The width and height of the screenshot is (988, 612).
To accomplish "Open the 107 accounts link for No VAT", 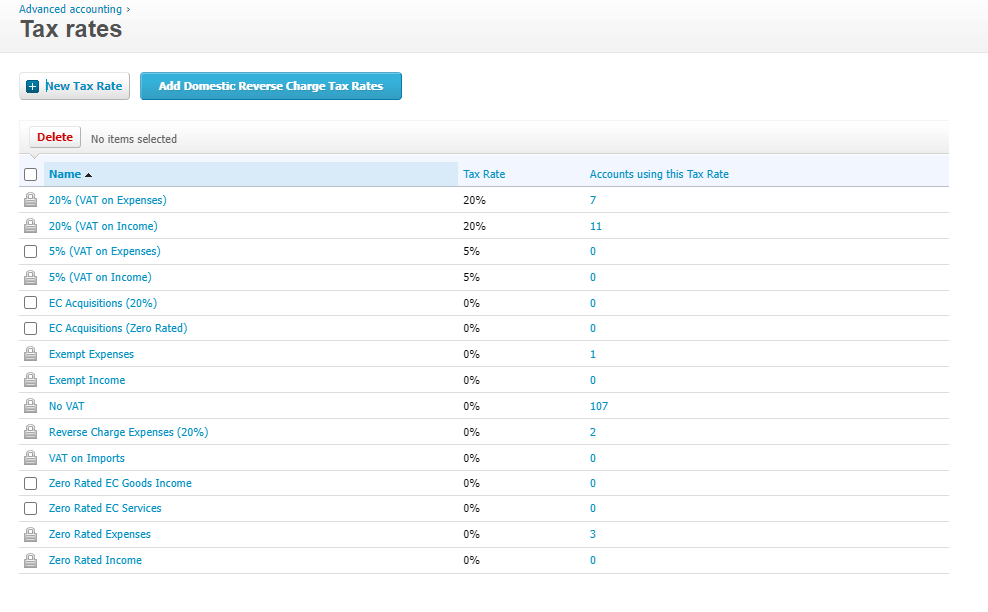I will pos(599,406).
